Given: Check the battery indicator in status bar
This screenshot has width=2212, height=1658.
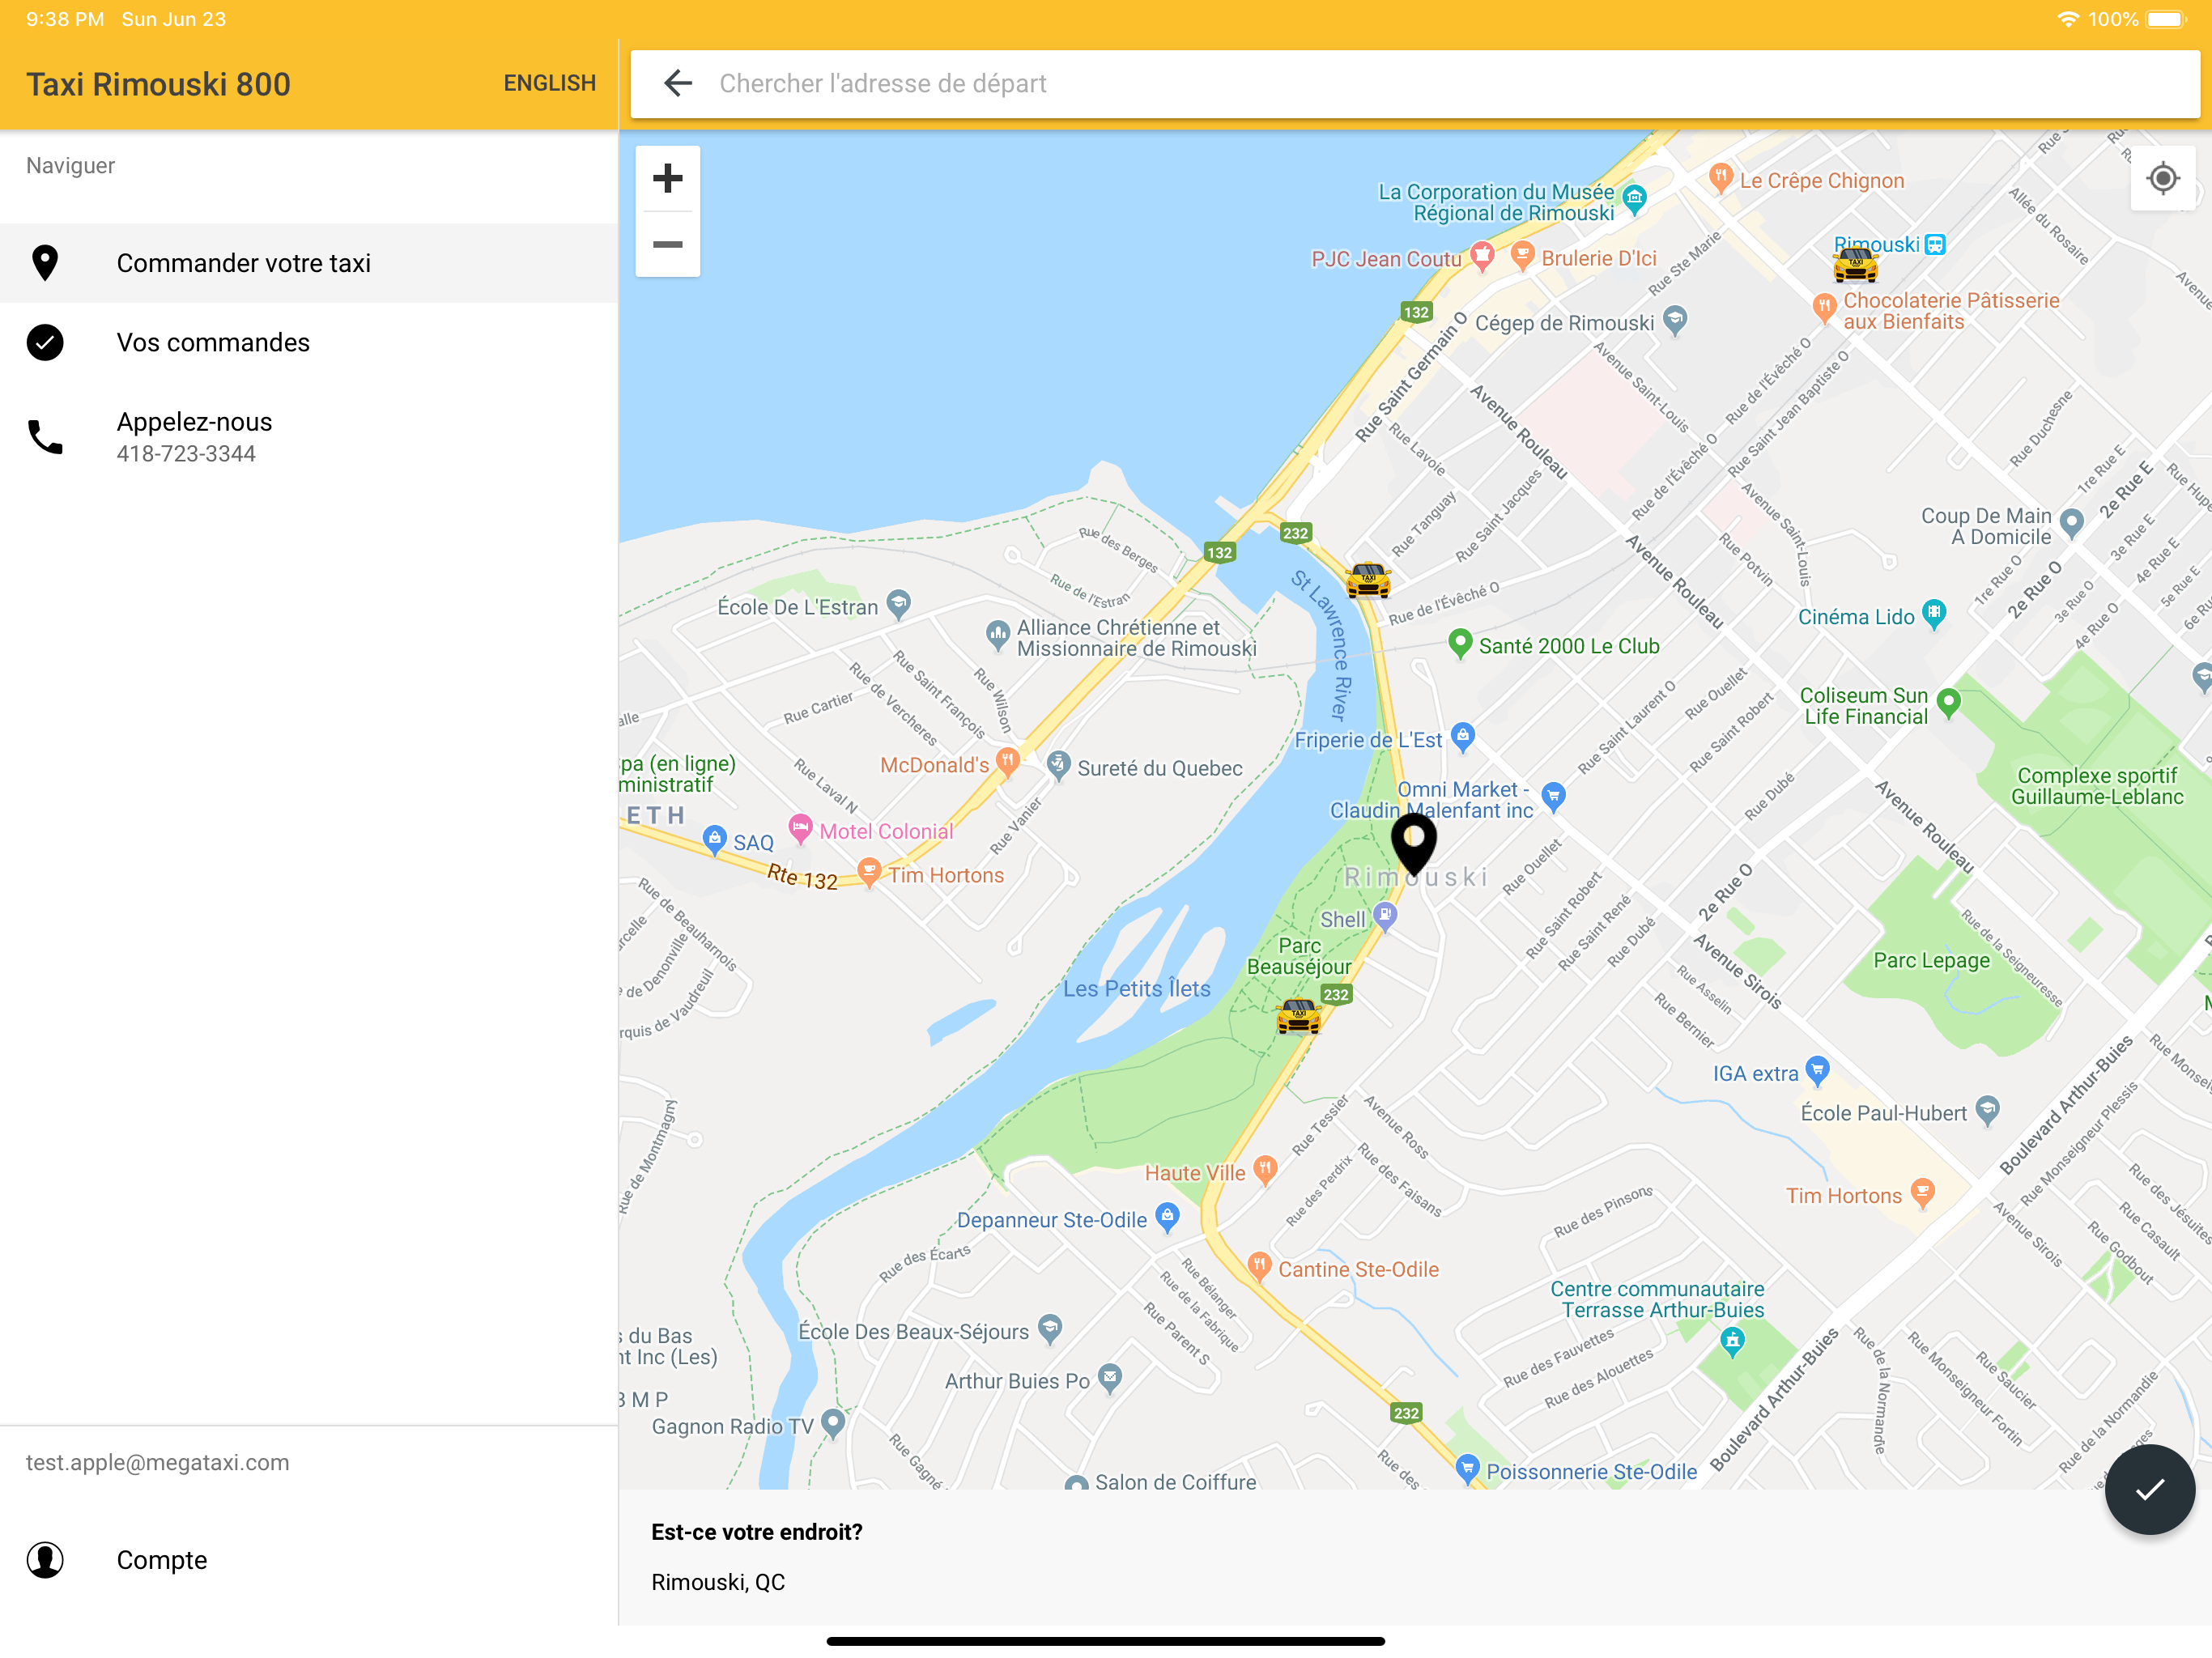Looking at the screenshot, I should [2166, 19].
